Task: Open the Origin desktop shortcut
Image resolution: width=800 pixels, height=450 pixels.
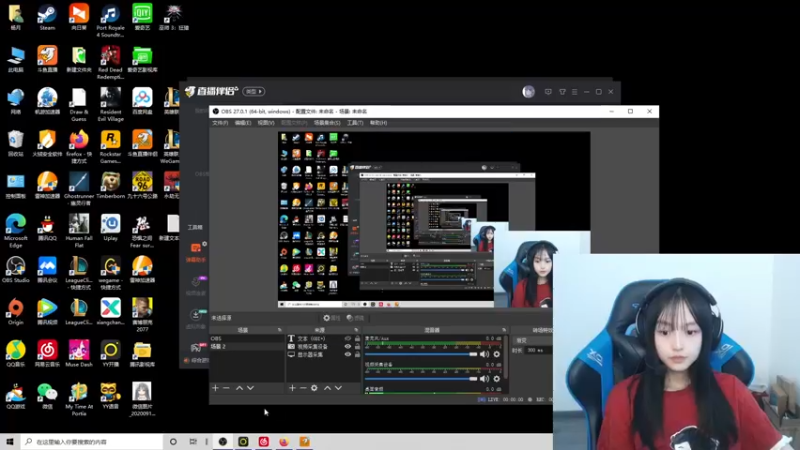Action: 15,312
